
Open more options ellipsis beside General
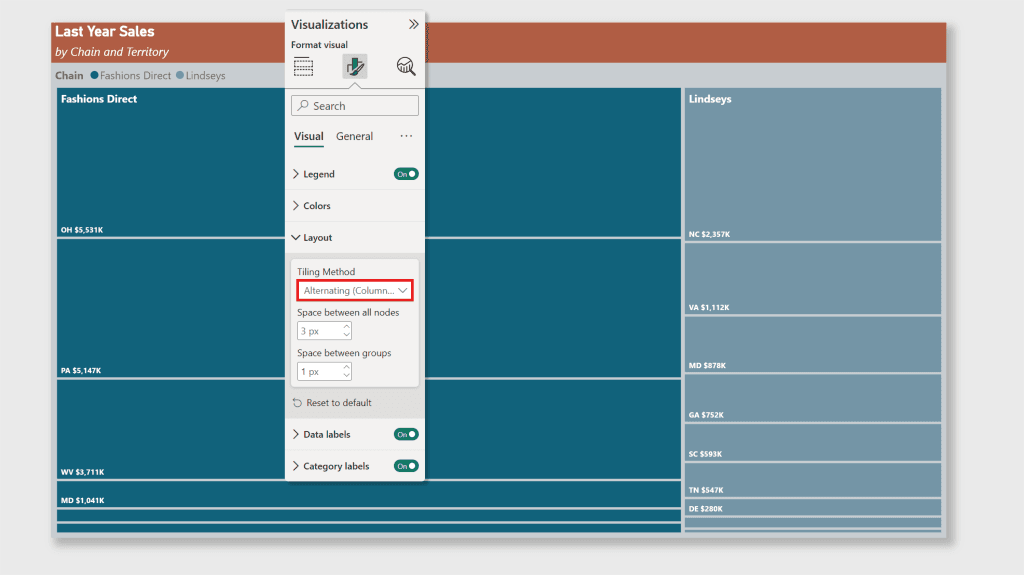406,136
